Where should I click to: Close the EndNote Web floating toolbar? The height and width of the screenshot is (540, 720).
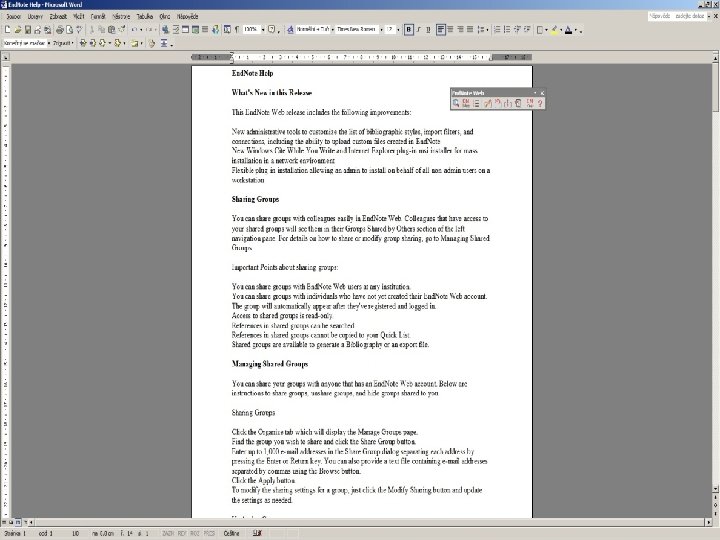(542, 93)
